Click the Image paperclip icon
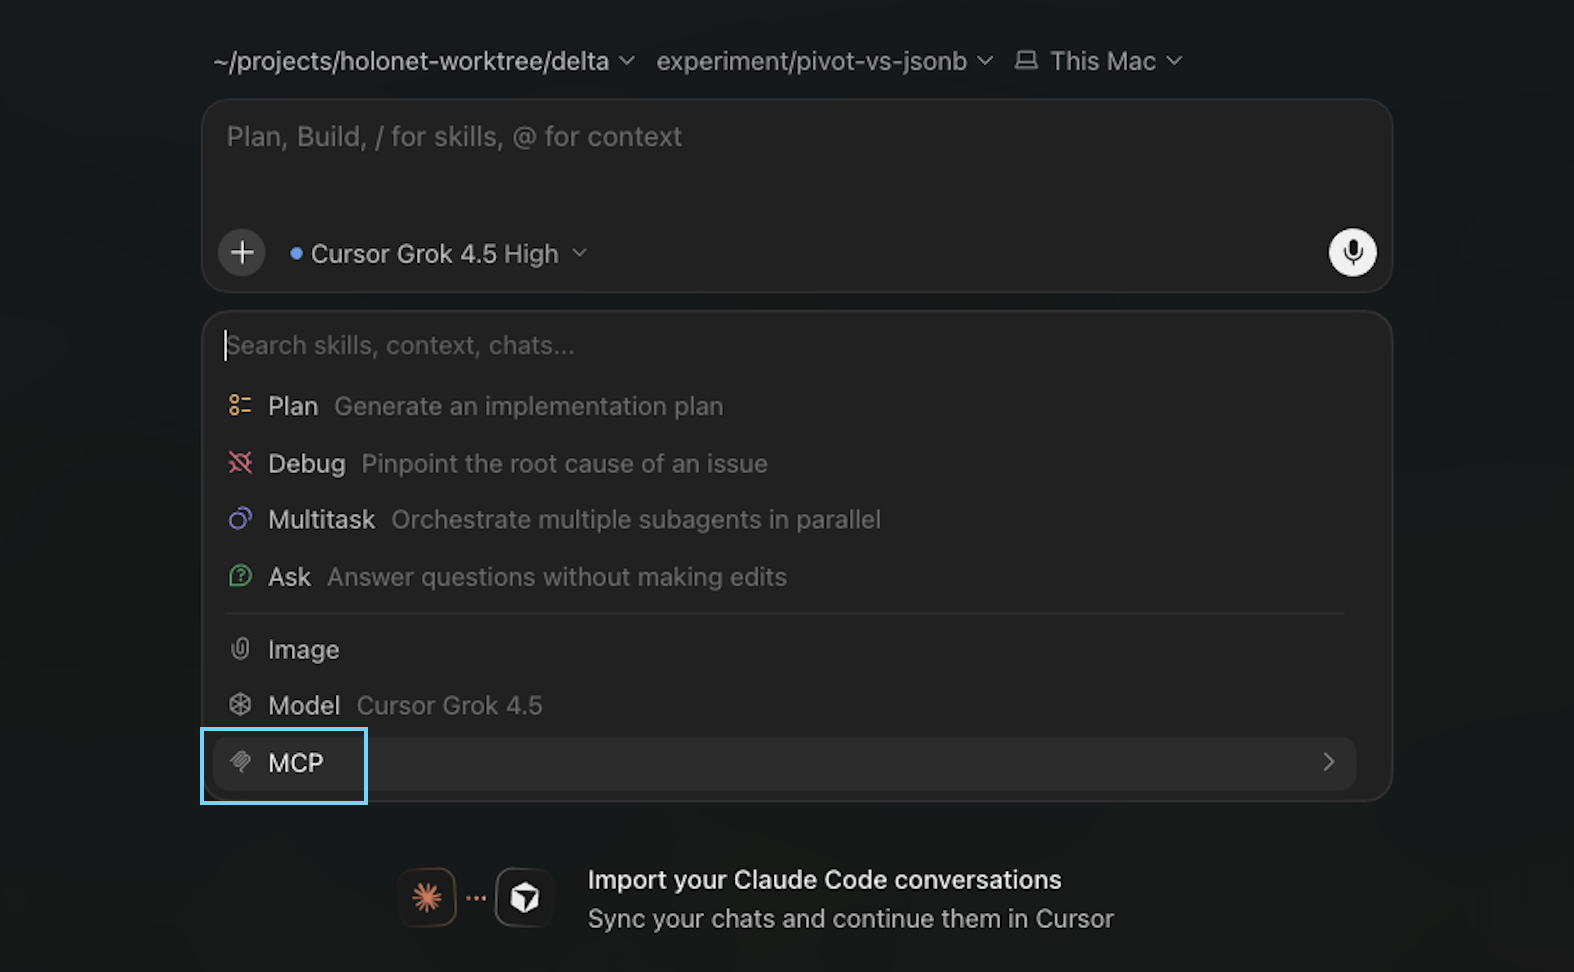 [x=240, y=649]
